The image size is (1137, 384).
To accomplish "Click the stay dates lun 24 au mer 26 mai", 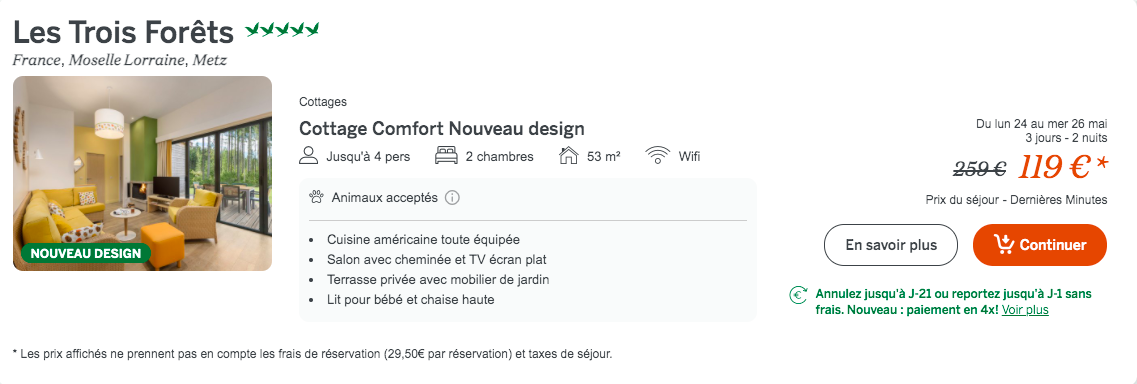I will (x=1042, y=124).
